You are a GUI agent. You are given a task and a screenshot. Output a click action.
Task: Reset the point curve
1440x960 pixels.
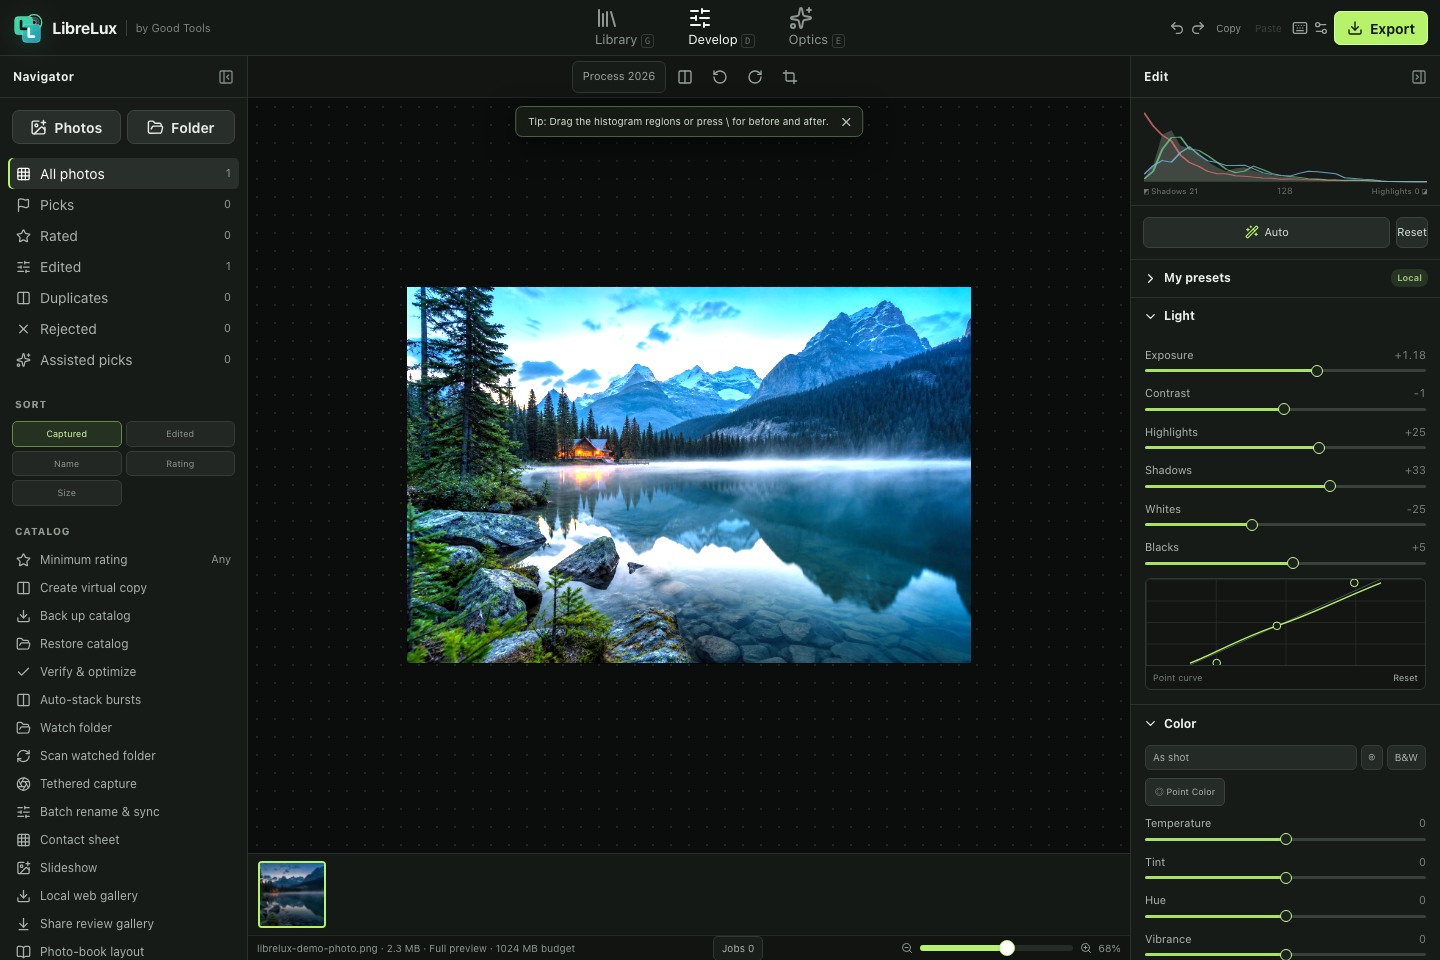[x=1405, y=678]
